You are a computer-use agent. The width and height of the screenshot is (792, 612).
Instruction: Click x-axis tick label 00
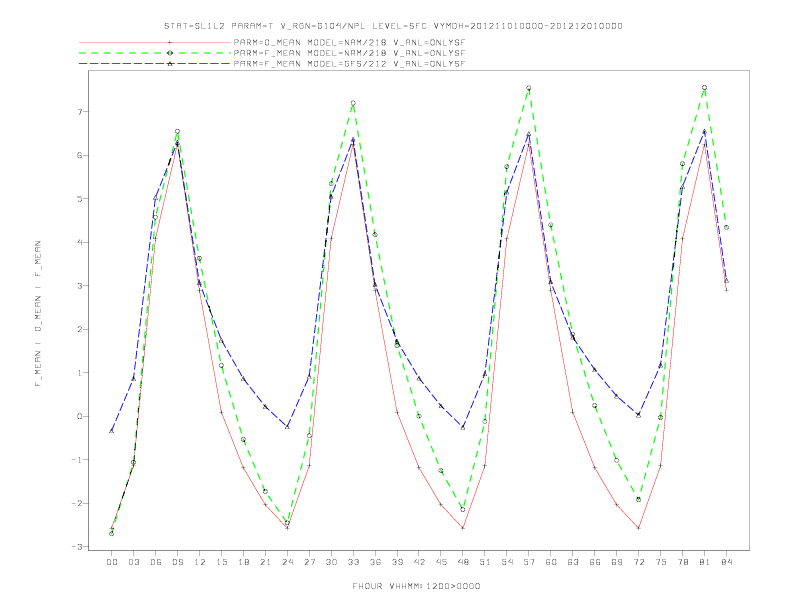pos(112,562)
